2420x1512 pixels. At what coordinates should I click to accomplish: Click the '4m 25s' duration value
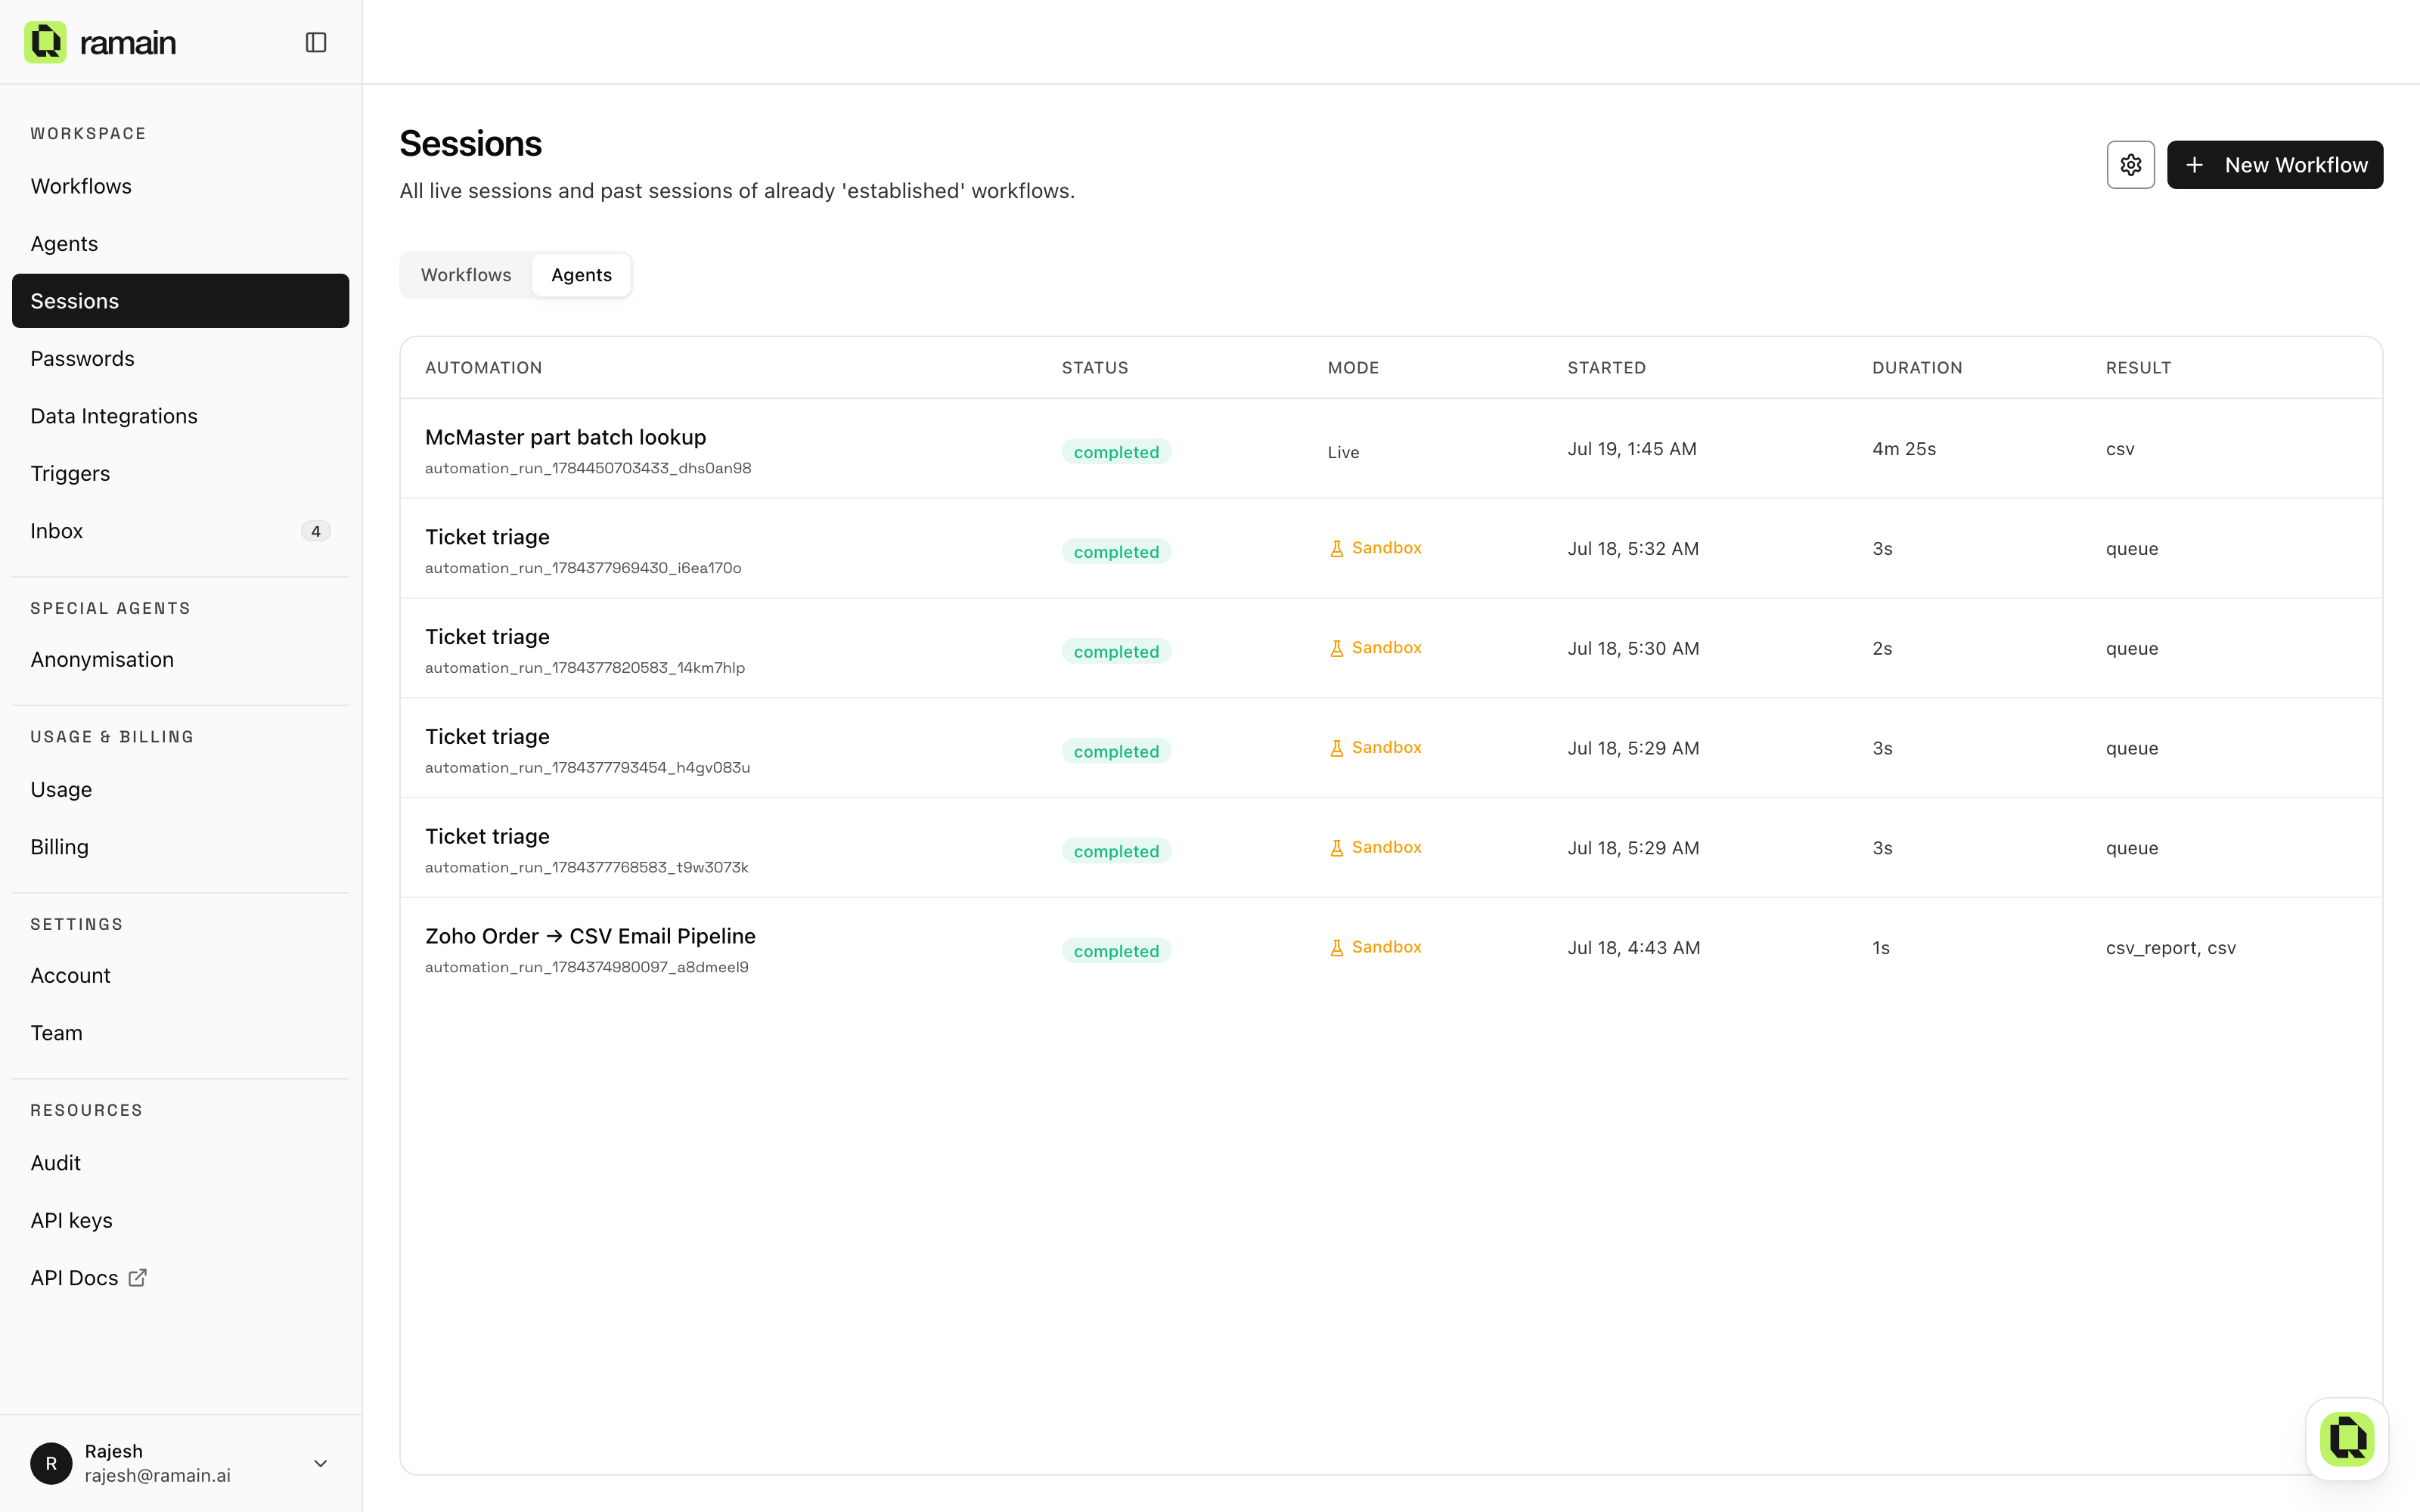pyautogui.click(x=1904, y=449)
